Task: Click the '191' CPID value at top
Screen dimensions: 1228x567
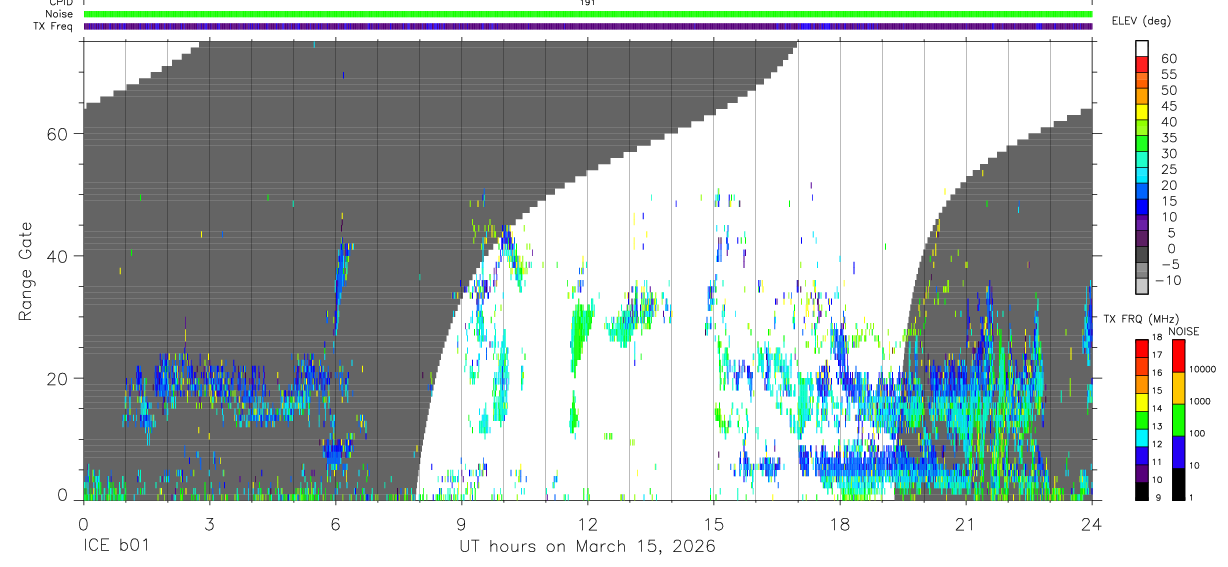Action: (x=588, y=3)
